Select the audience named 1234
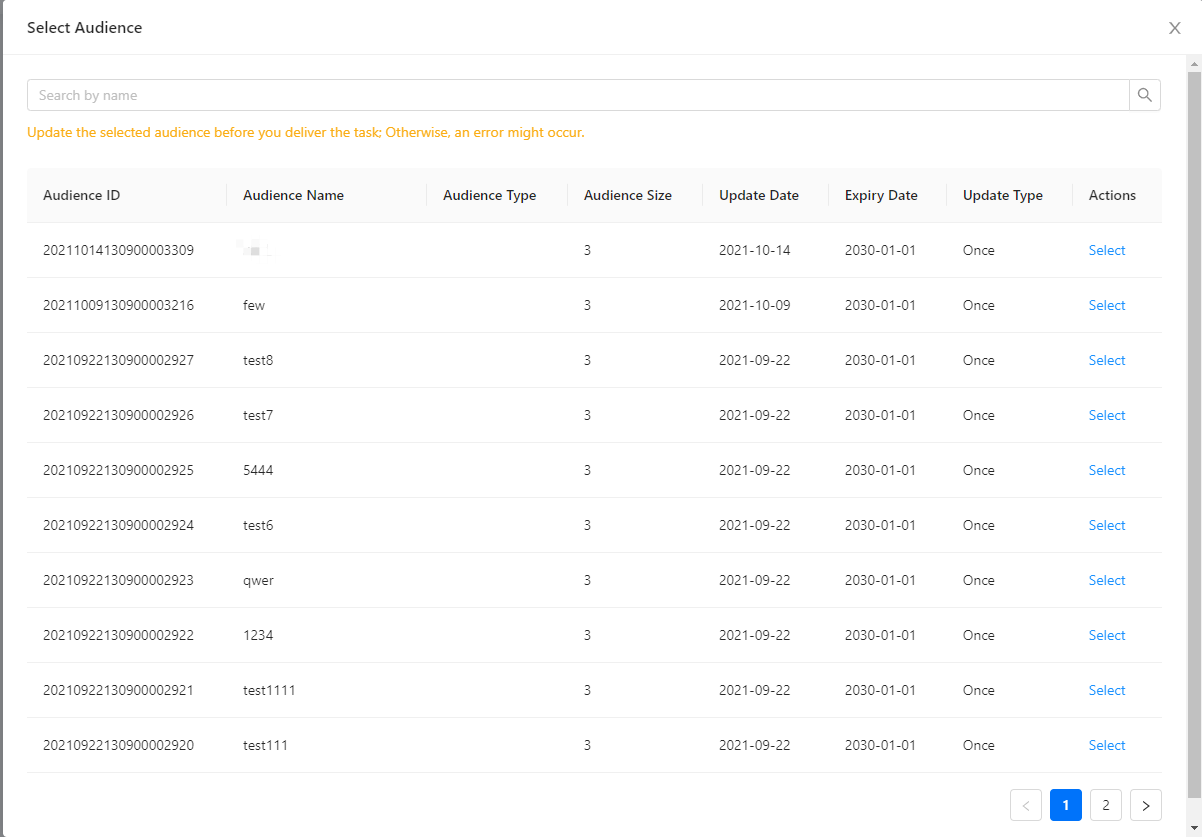The image size is (1202, 837). click(x=1107, y=635)
